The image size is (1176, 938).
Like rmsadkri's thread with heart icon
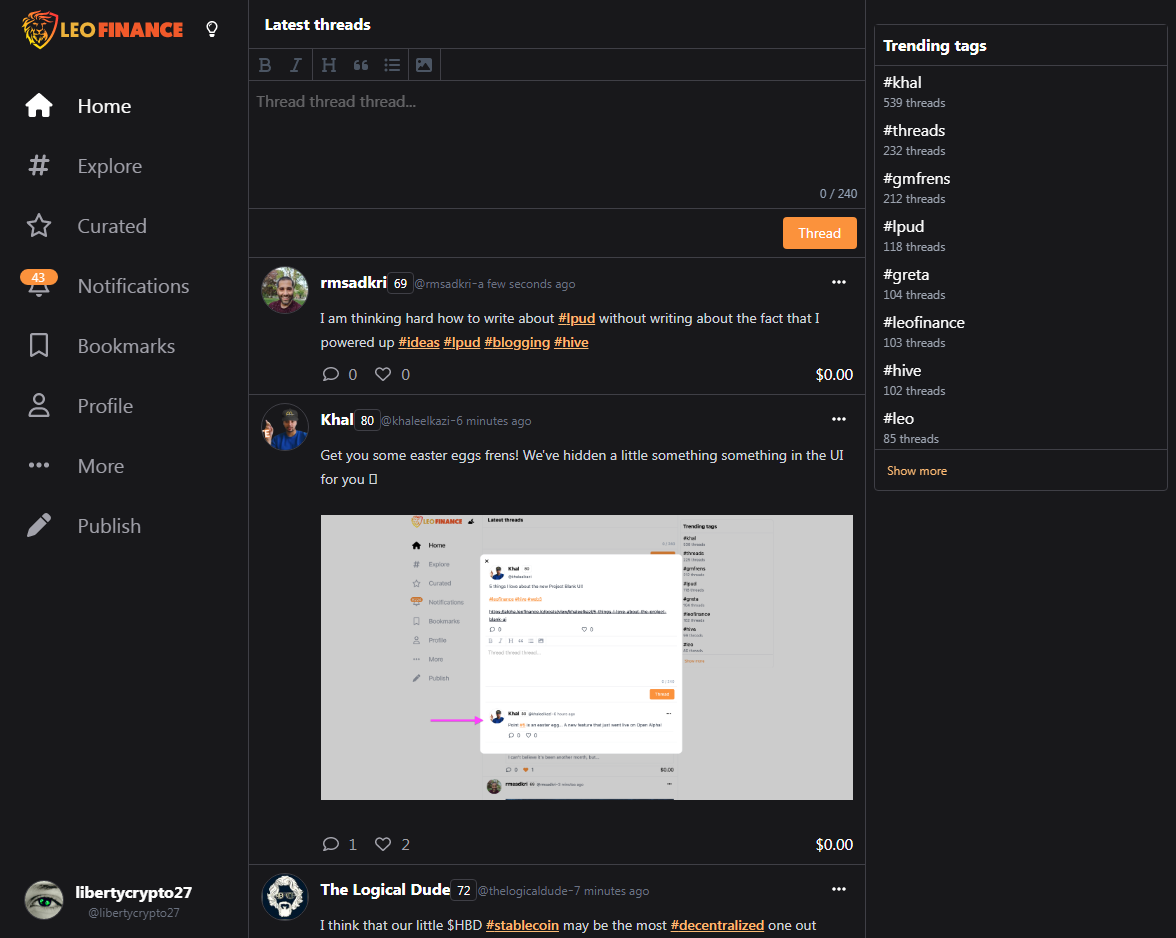click(383, 374)
